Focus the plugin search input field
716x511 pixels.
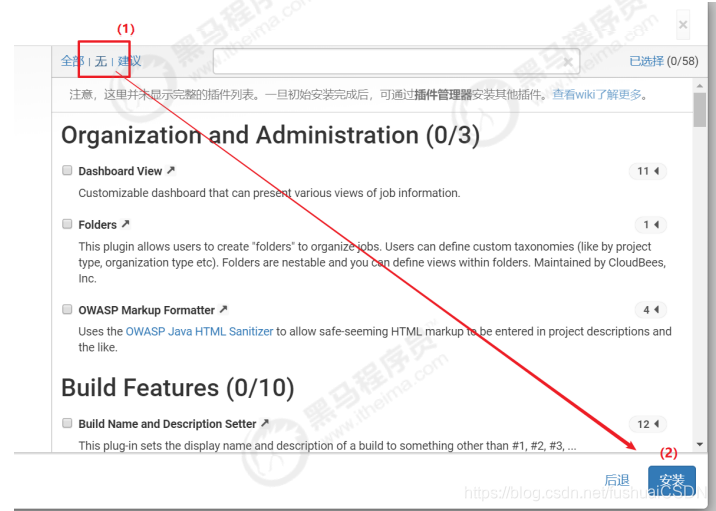click(396, 62)
